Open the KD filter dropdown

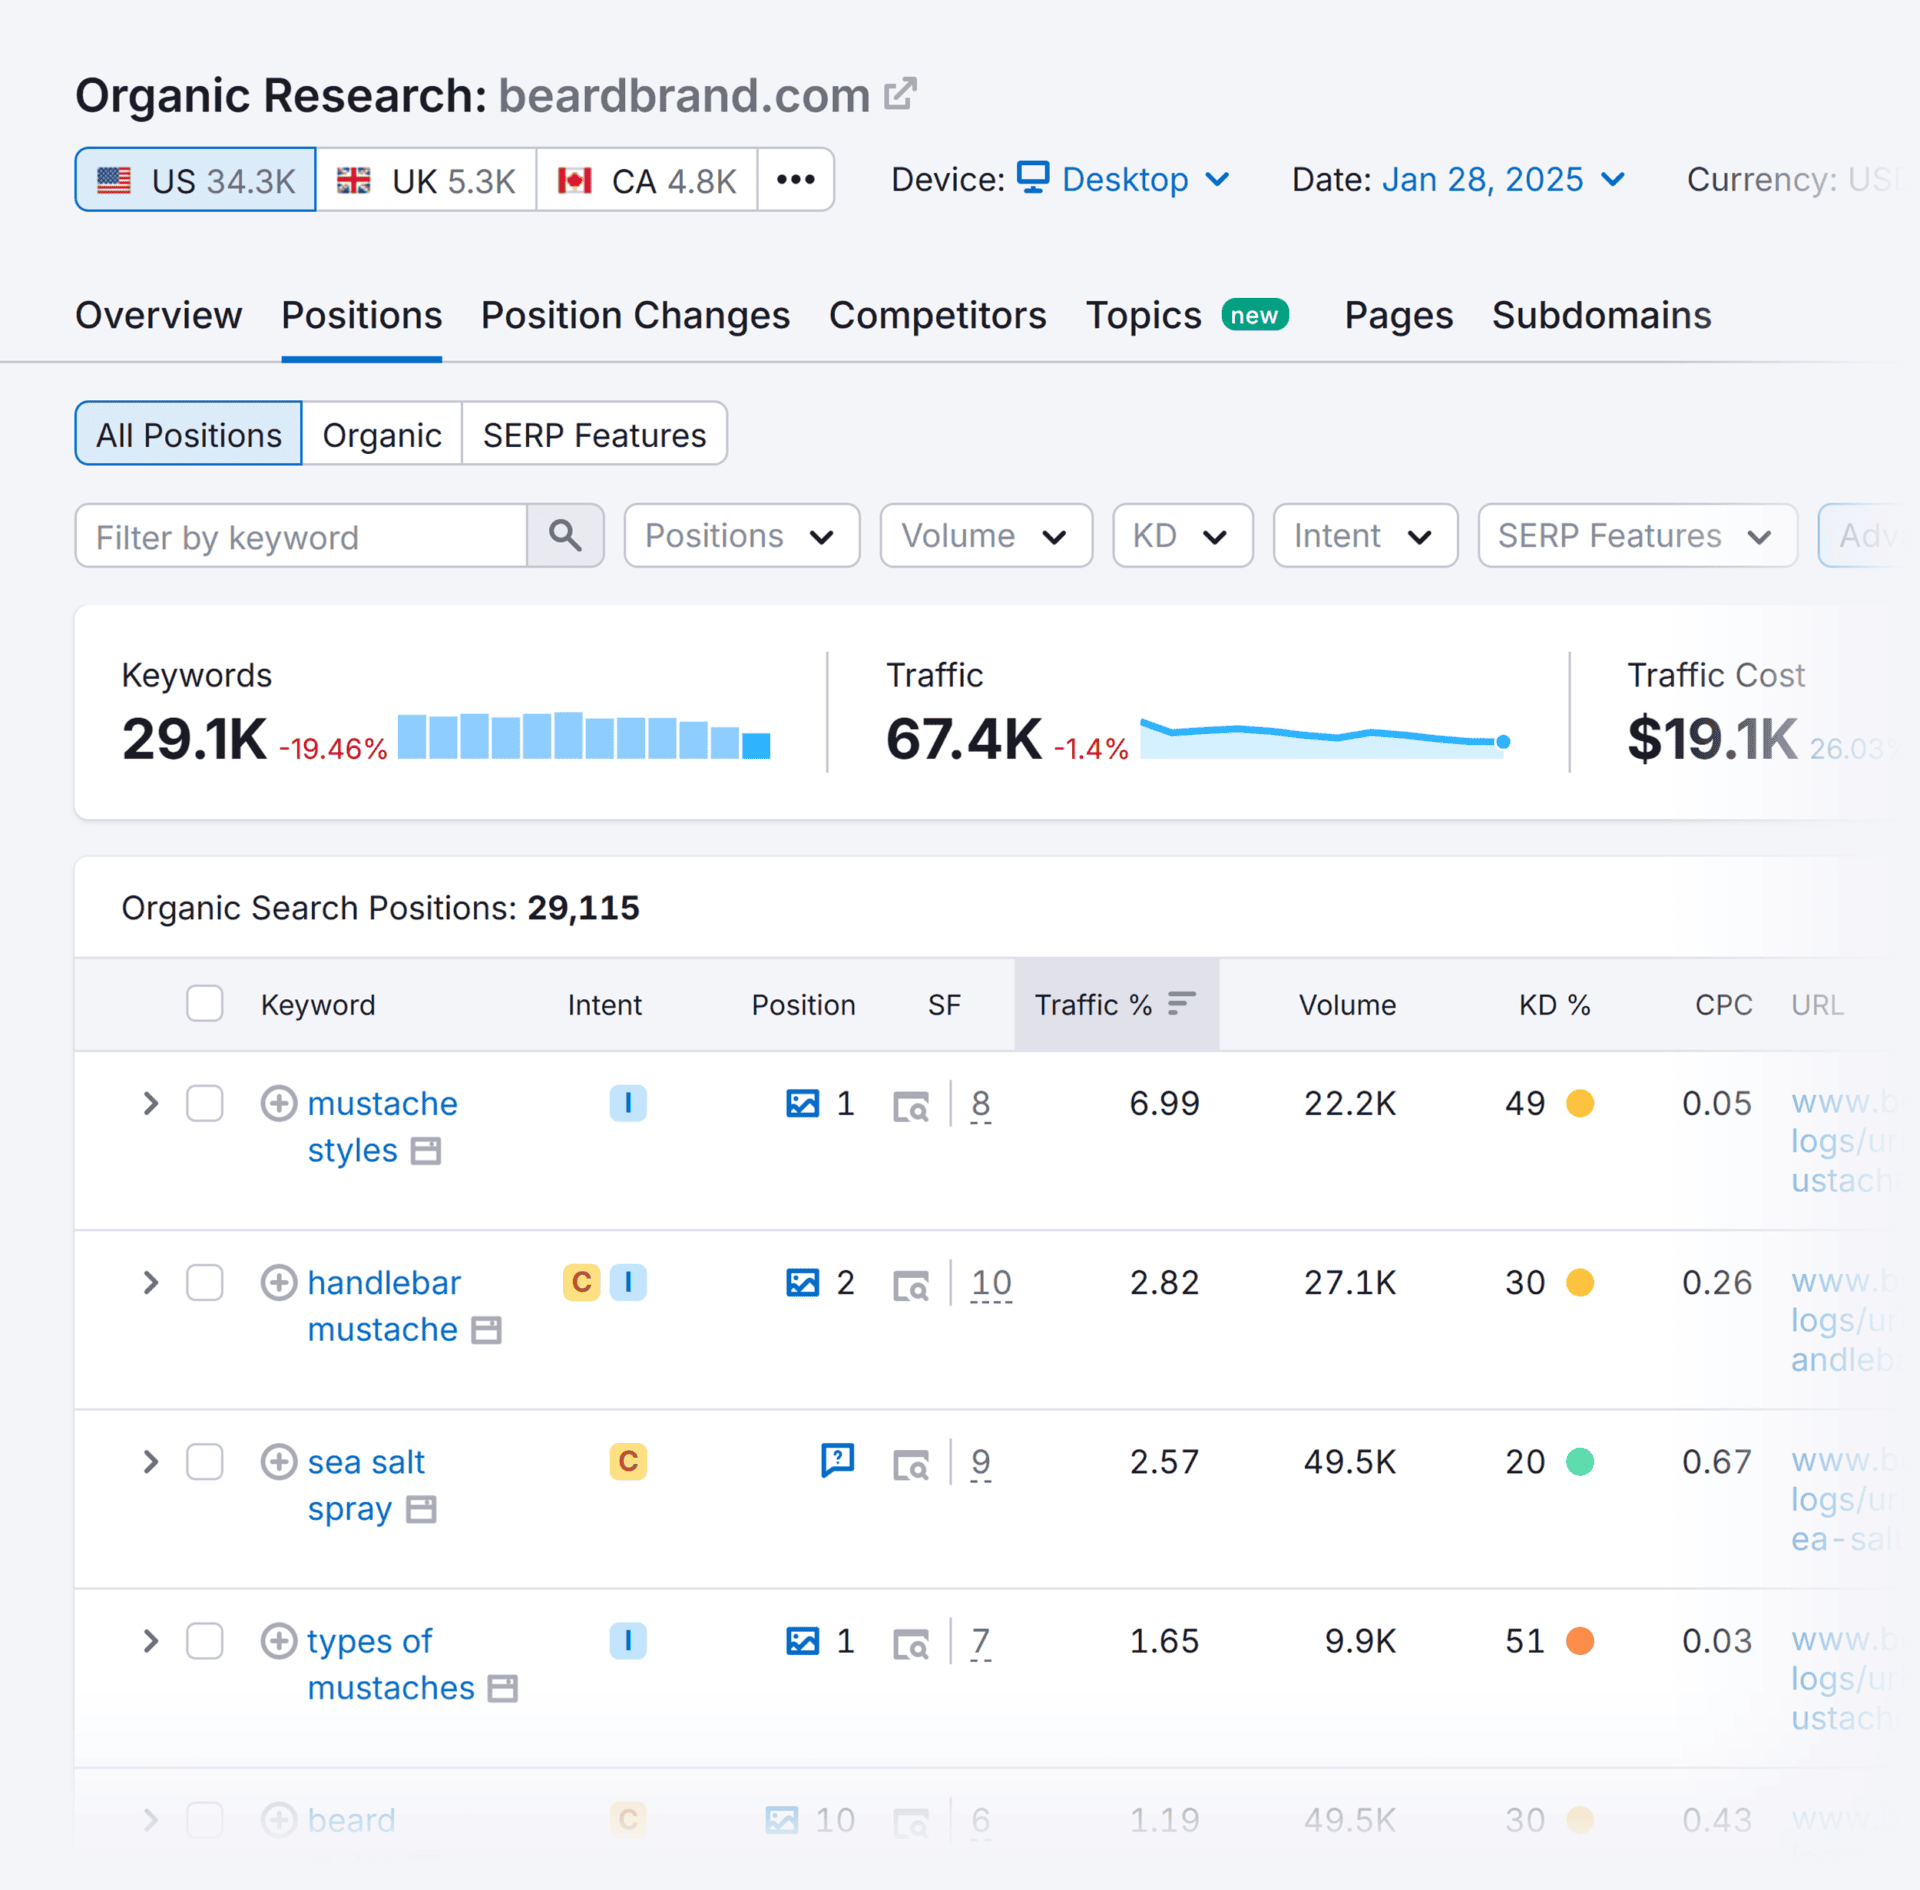[1183, 536]
